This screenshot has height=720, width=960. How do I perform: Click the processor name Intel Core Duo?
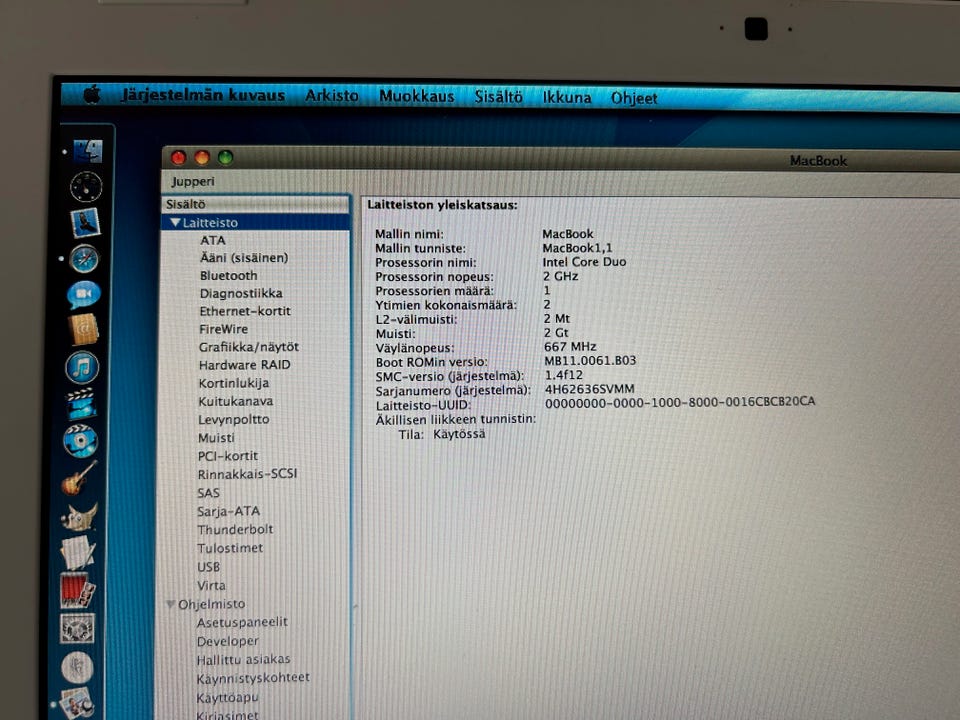(x=584, y=262)
